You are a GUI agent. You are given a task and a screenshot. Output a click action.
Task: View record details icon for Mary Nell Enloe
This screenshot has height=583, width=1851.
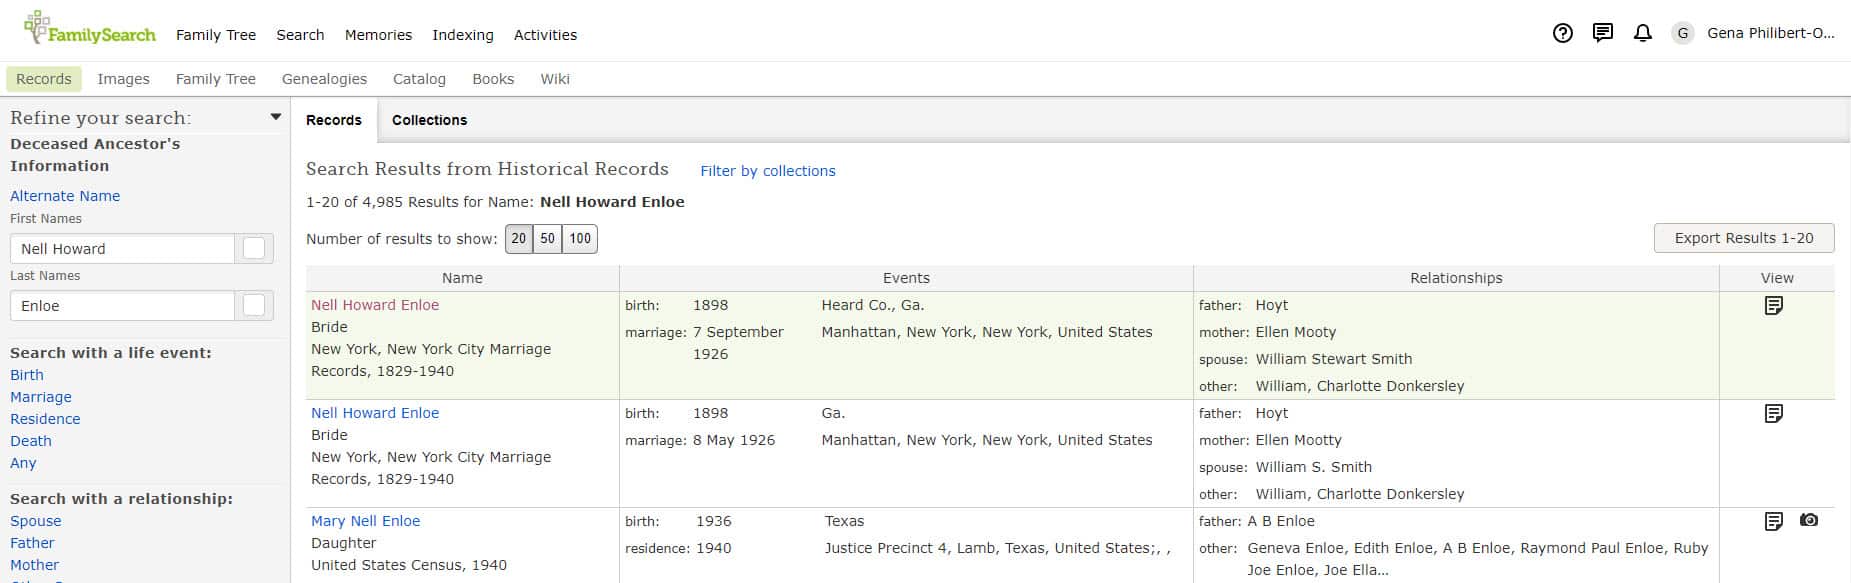1773,521
